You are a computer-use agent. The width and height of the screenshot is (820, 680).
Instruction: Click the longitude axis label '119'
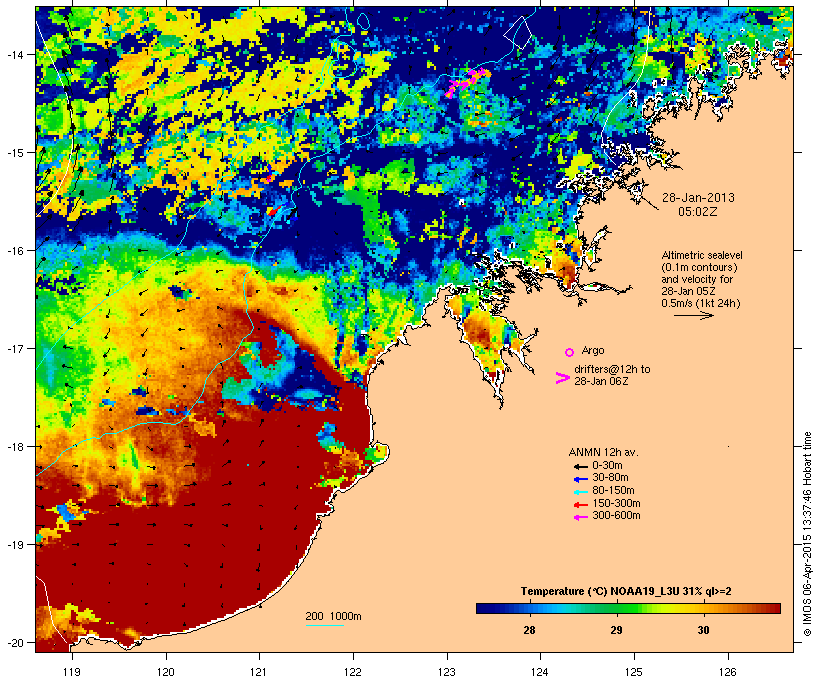click(x=72, y=672)
